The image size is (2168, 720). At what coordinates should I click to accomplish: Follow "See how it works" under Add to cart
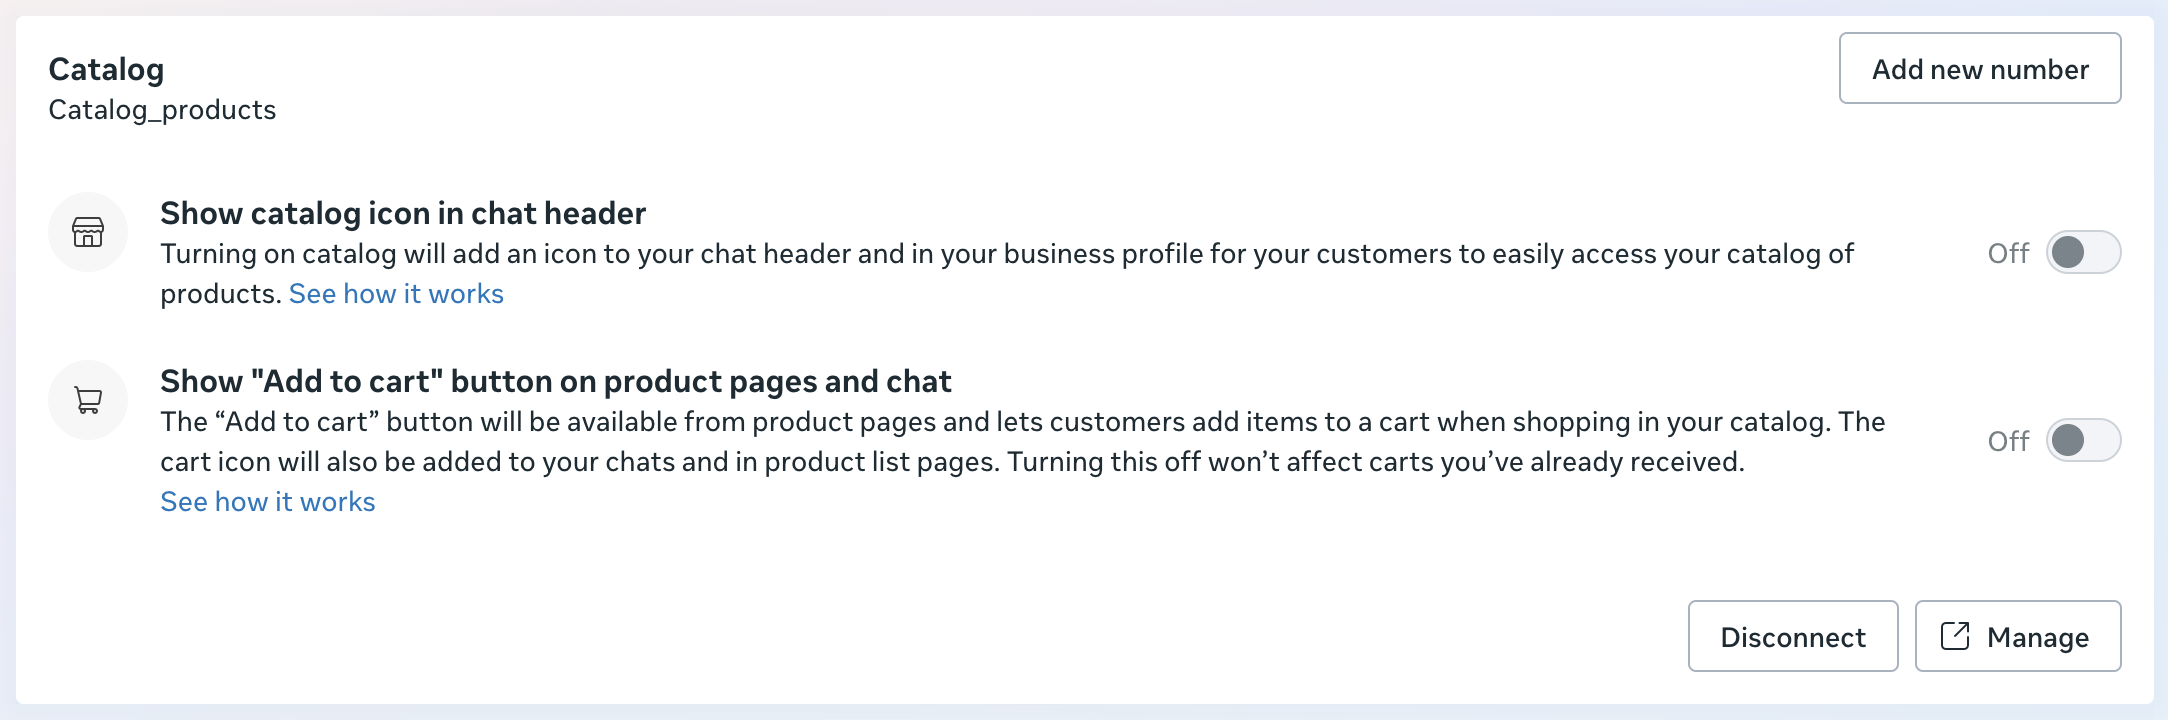(268, 502)
